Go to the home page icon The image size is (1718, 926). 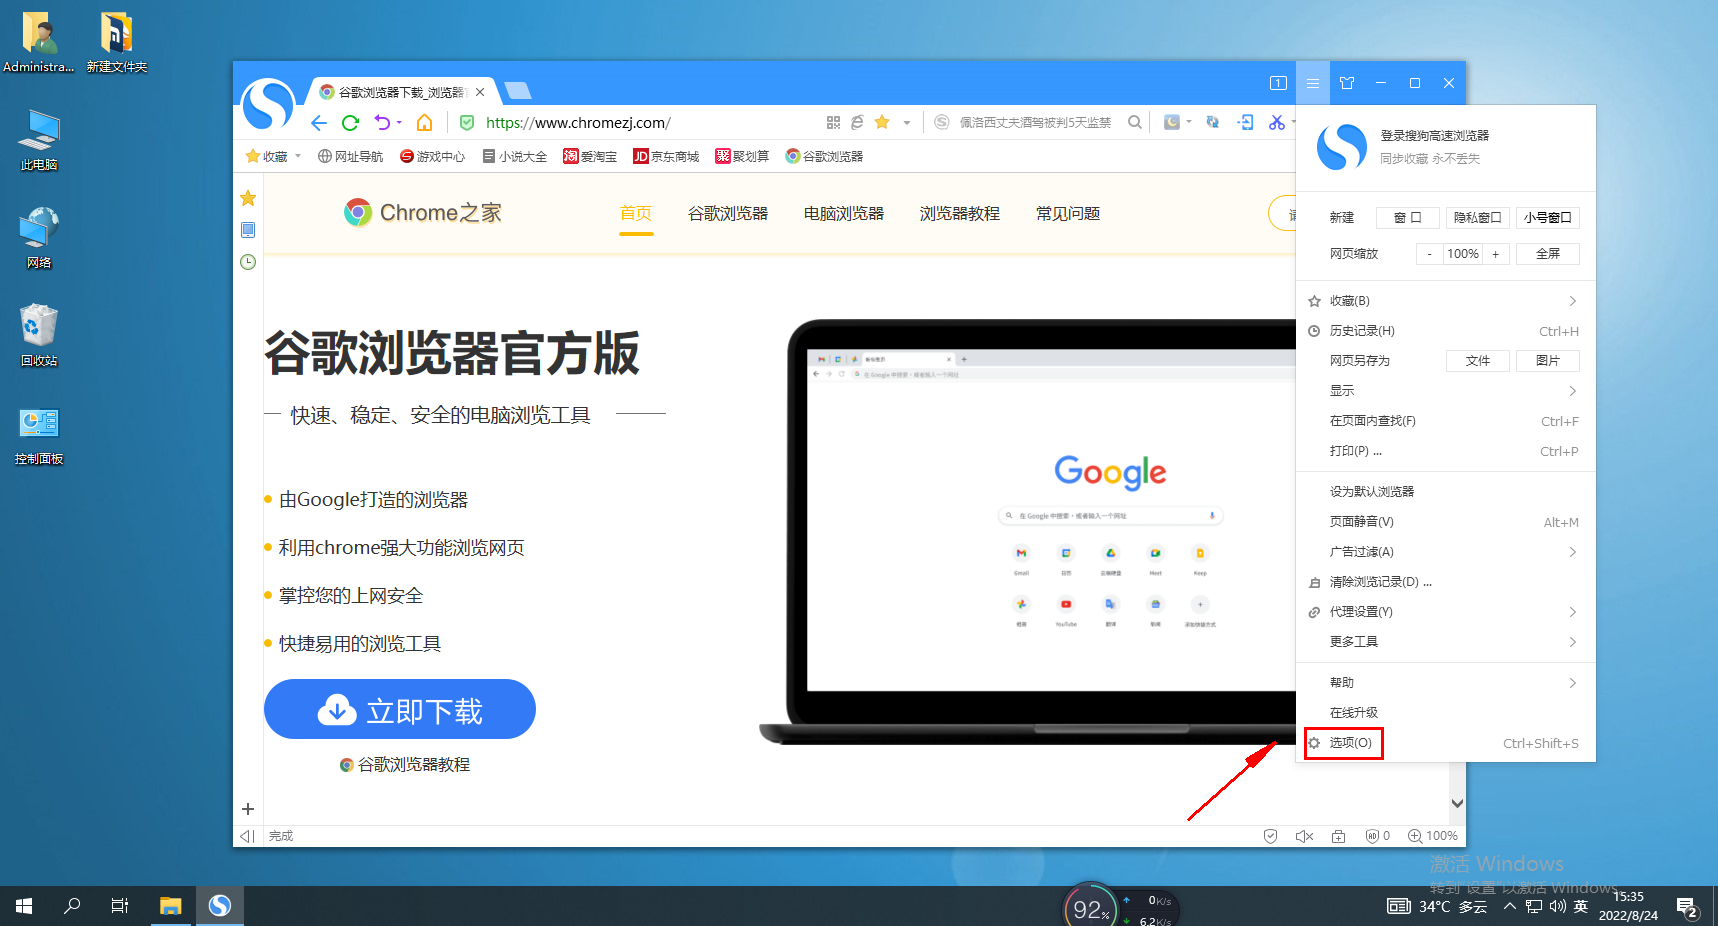click(425, 122)
